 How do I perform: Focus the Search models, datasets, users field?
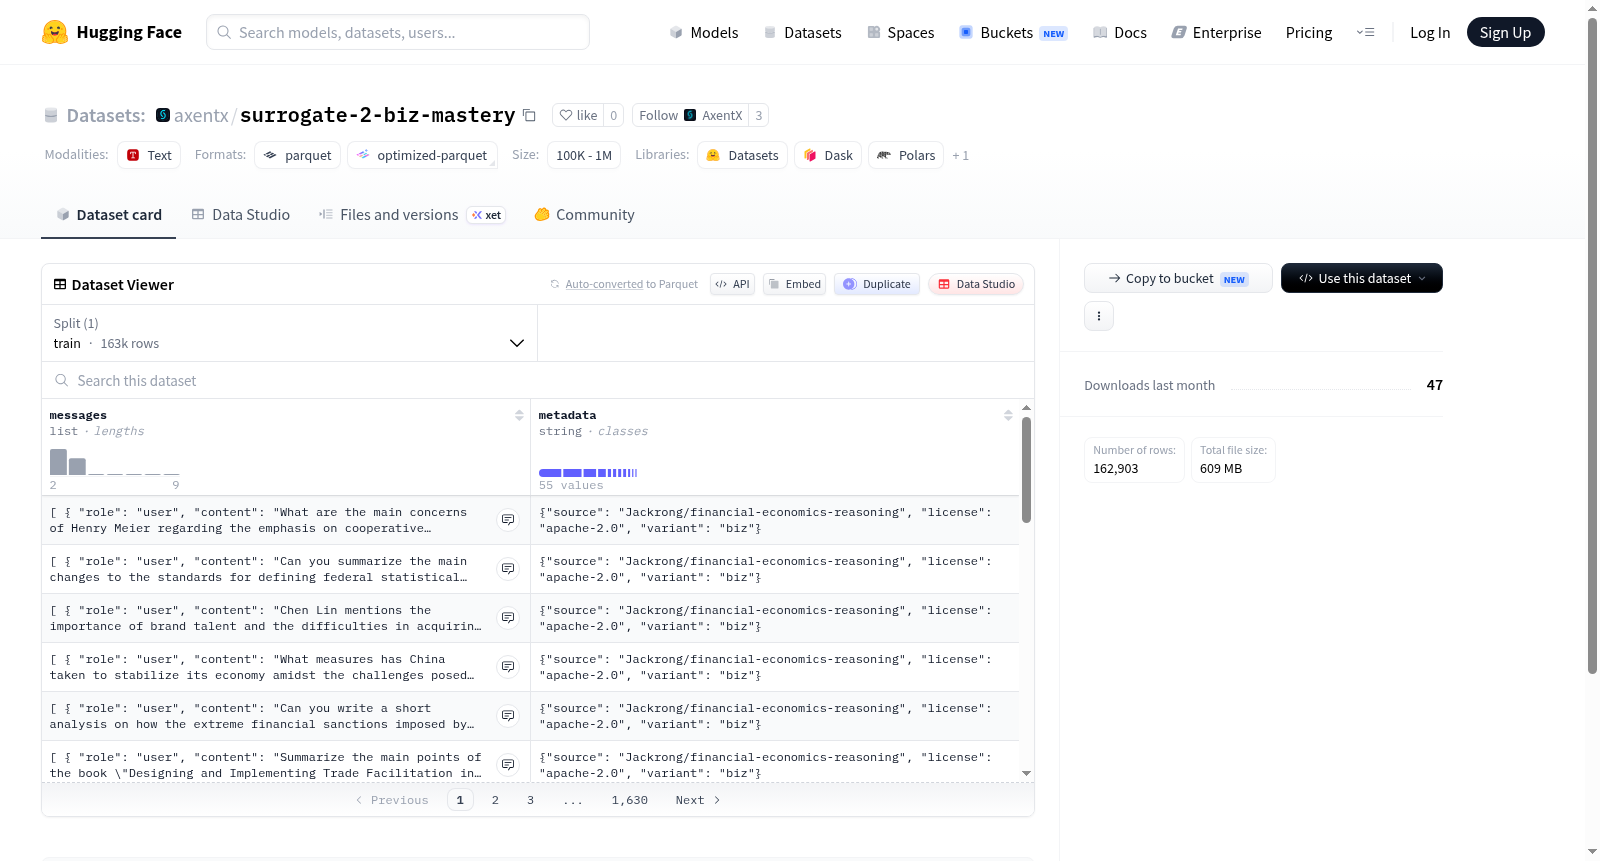(398, 32)
